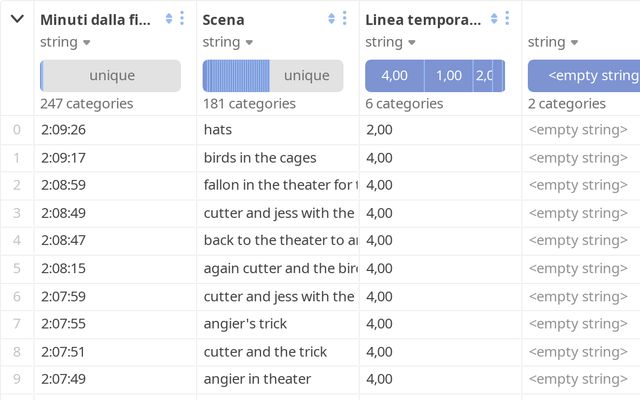Click the 'birds in the cages' cell
The width and height of the screenshot is (640, 400).
260,157
